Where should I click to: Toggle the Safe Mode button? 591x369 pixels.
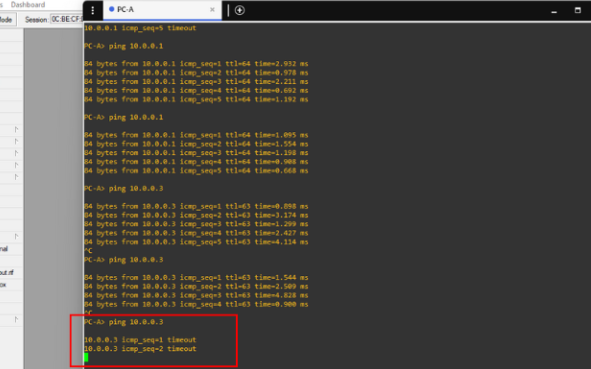click(x=7, y=20)
